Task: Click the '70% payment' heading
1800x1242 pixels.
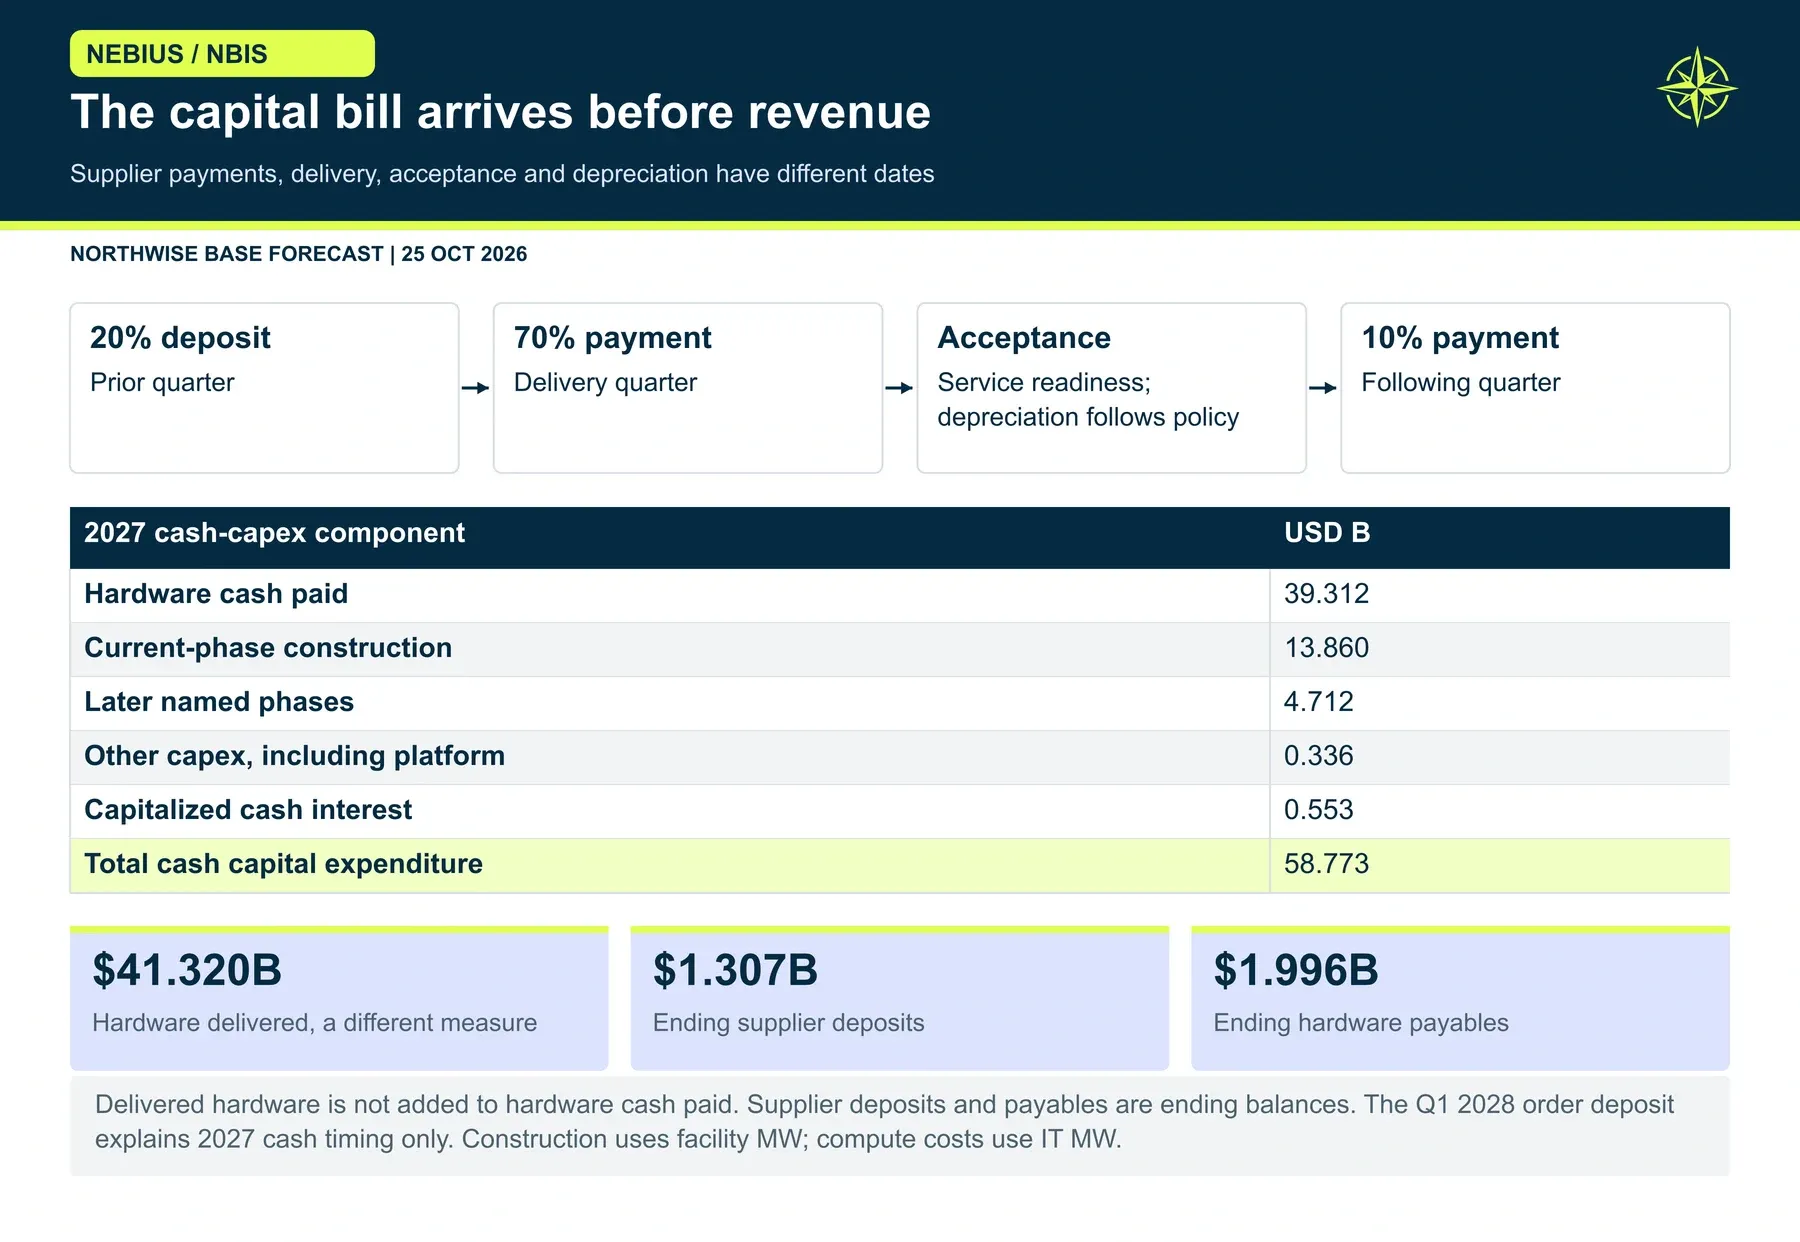Action: click(x=612, y=338)
